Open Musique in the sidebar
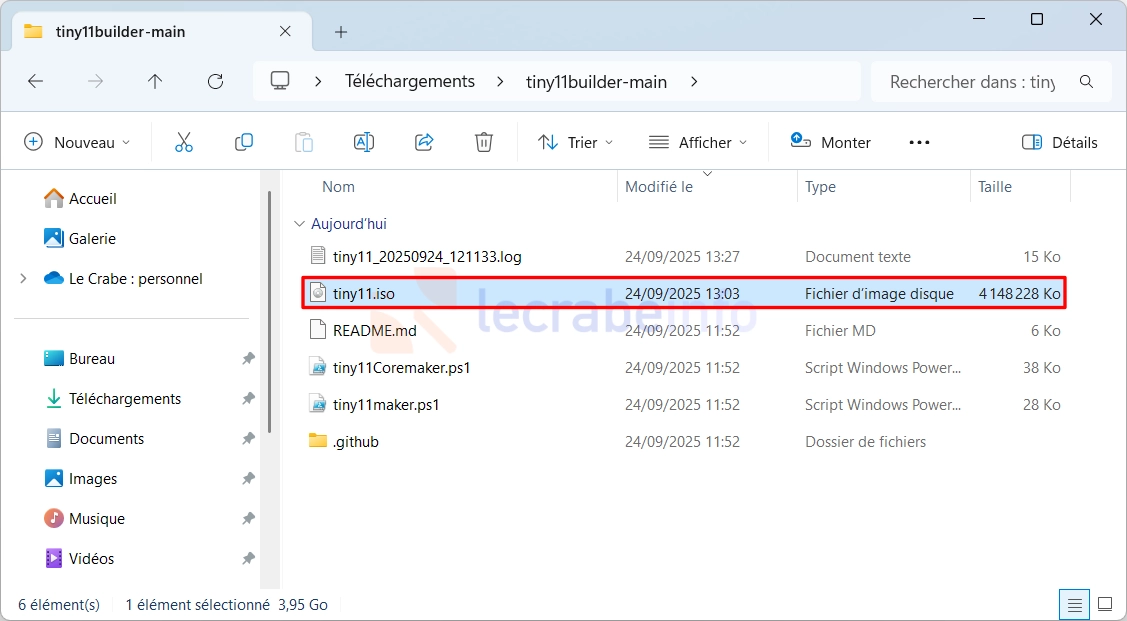Screen dimensions: 1127x621 (x=84, y=518)
